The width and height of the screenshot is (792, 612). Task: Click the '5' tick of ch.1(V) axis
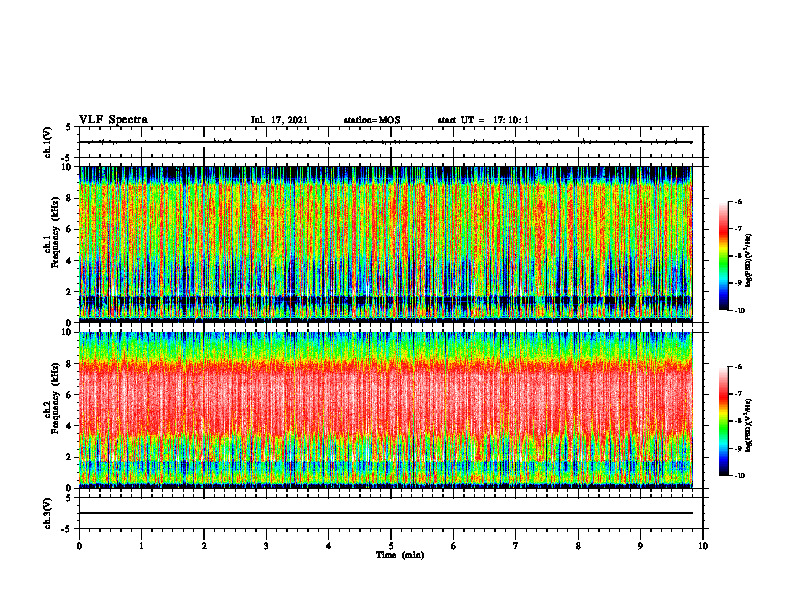click(69, 127)
